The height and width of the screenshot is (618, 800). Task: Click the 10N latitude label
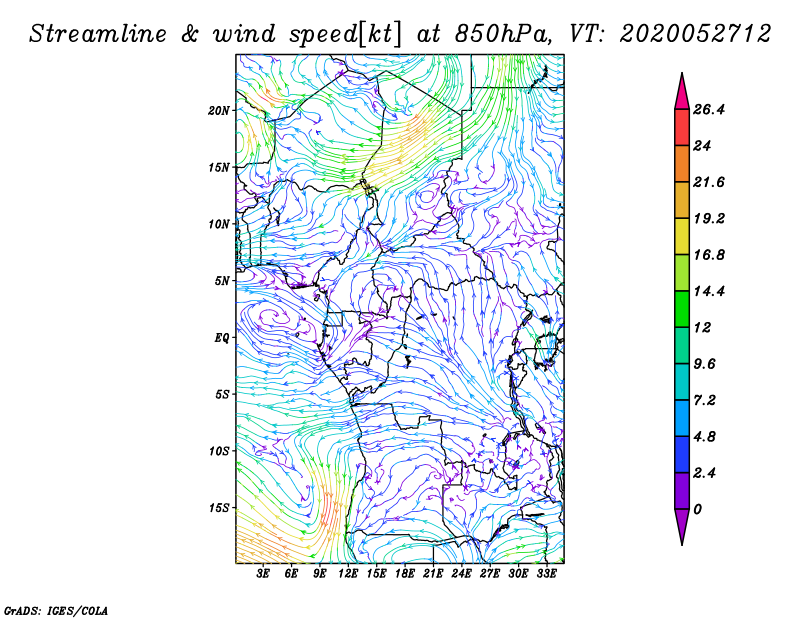click(x=218, y=224)
